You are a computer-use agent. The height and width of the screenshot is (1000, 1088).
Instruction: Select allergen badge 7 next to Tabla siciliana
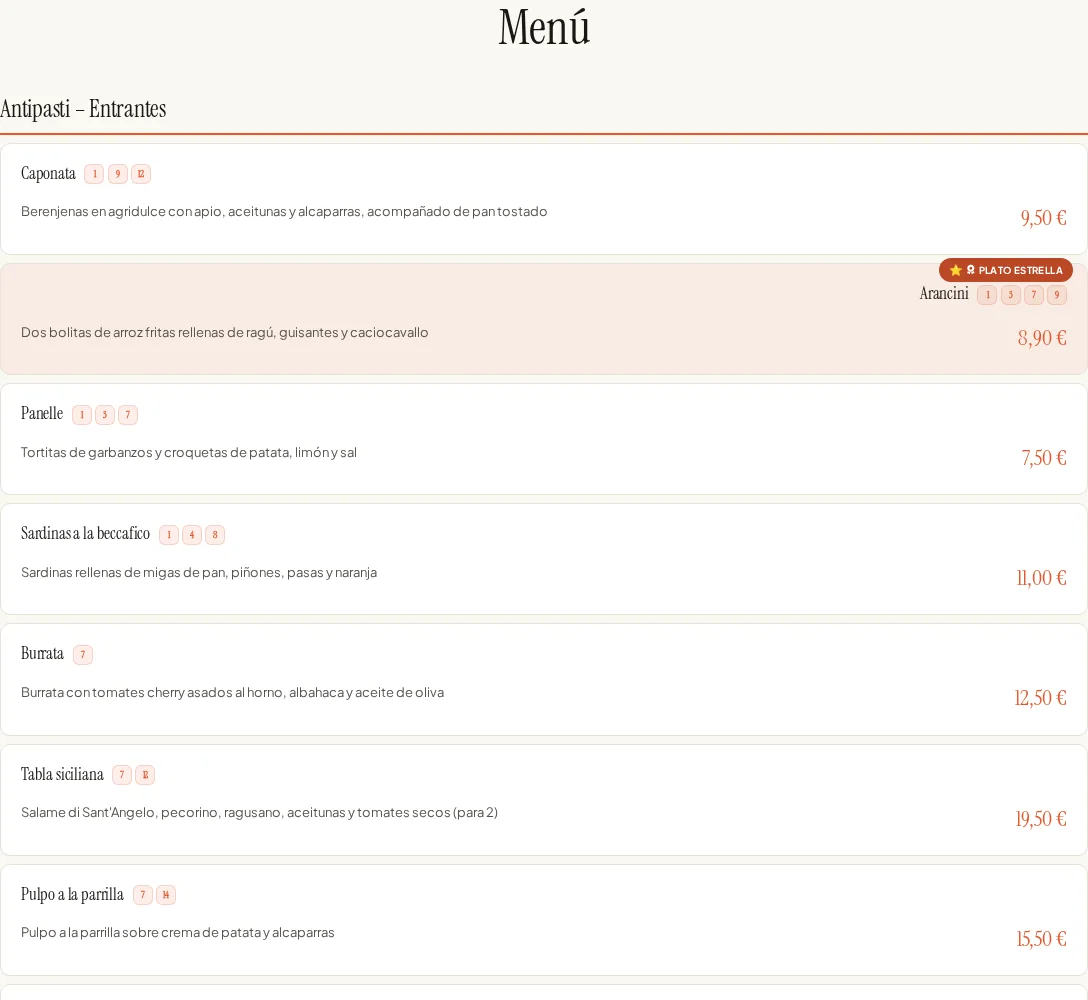122,775
